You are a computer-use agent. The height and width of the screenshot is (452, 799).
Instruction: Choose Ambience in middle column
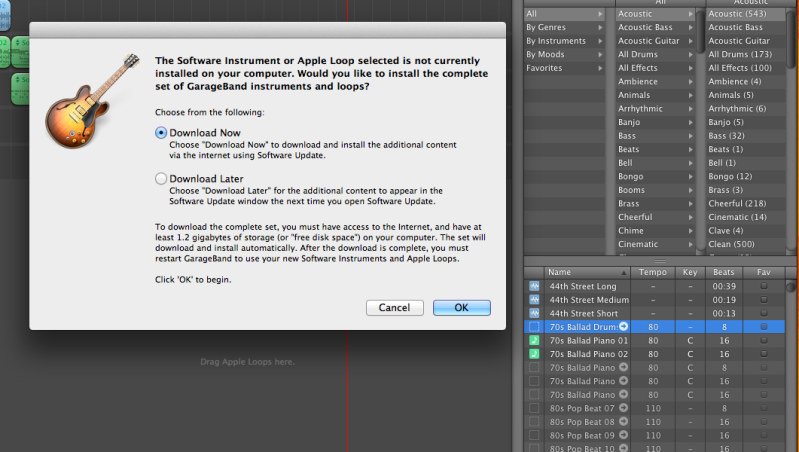coord(655,81)
